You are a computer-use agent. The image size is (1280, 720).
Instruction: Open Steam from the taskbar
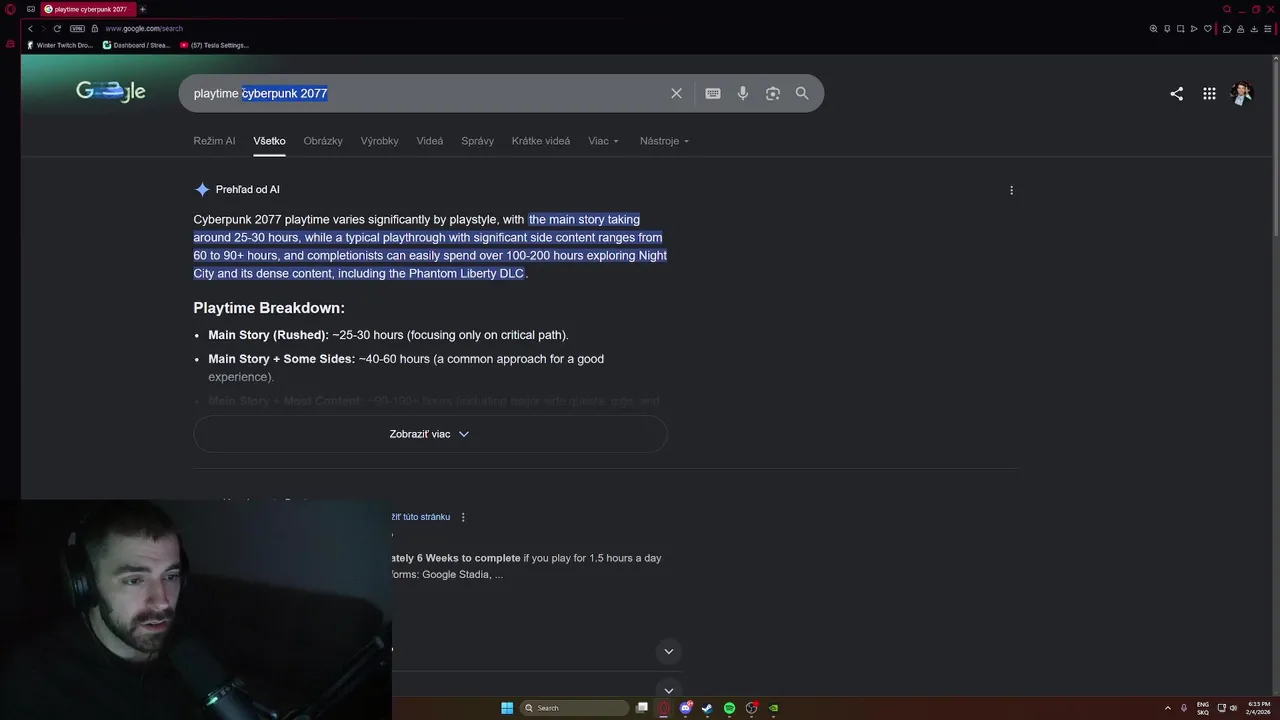707,708
